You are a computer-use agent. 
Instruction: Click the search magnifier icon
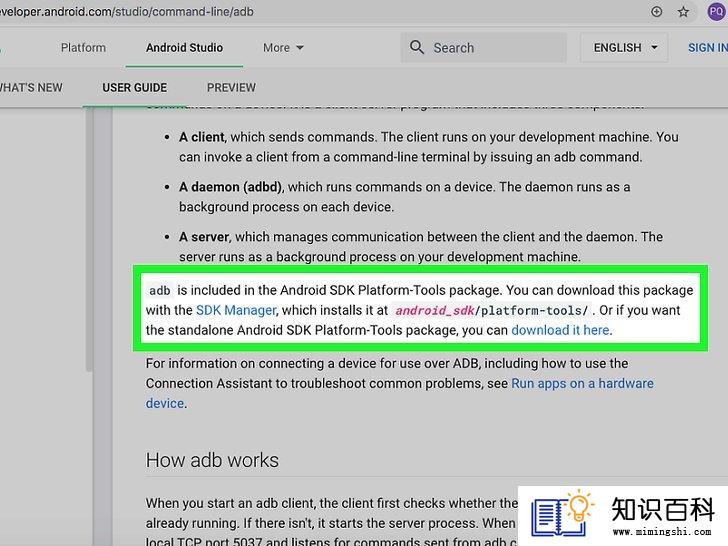coord(416,47)
